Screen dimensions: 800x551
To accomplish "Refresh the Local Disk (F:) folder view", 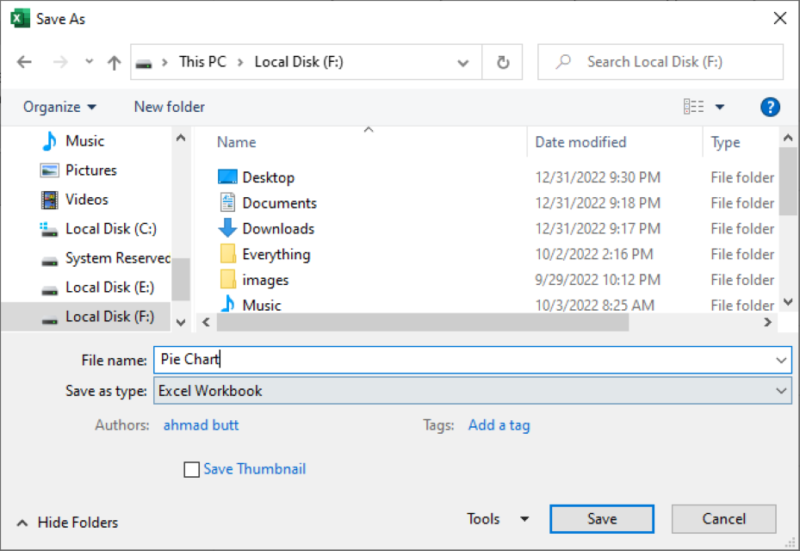I will tap(503, 62).
